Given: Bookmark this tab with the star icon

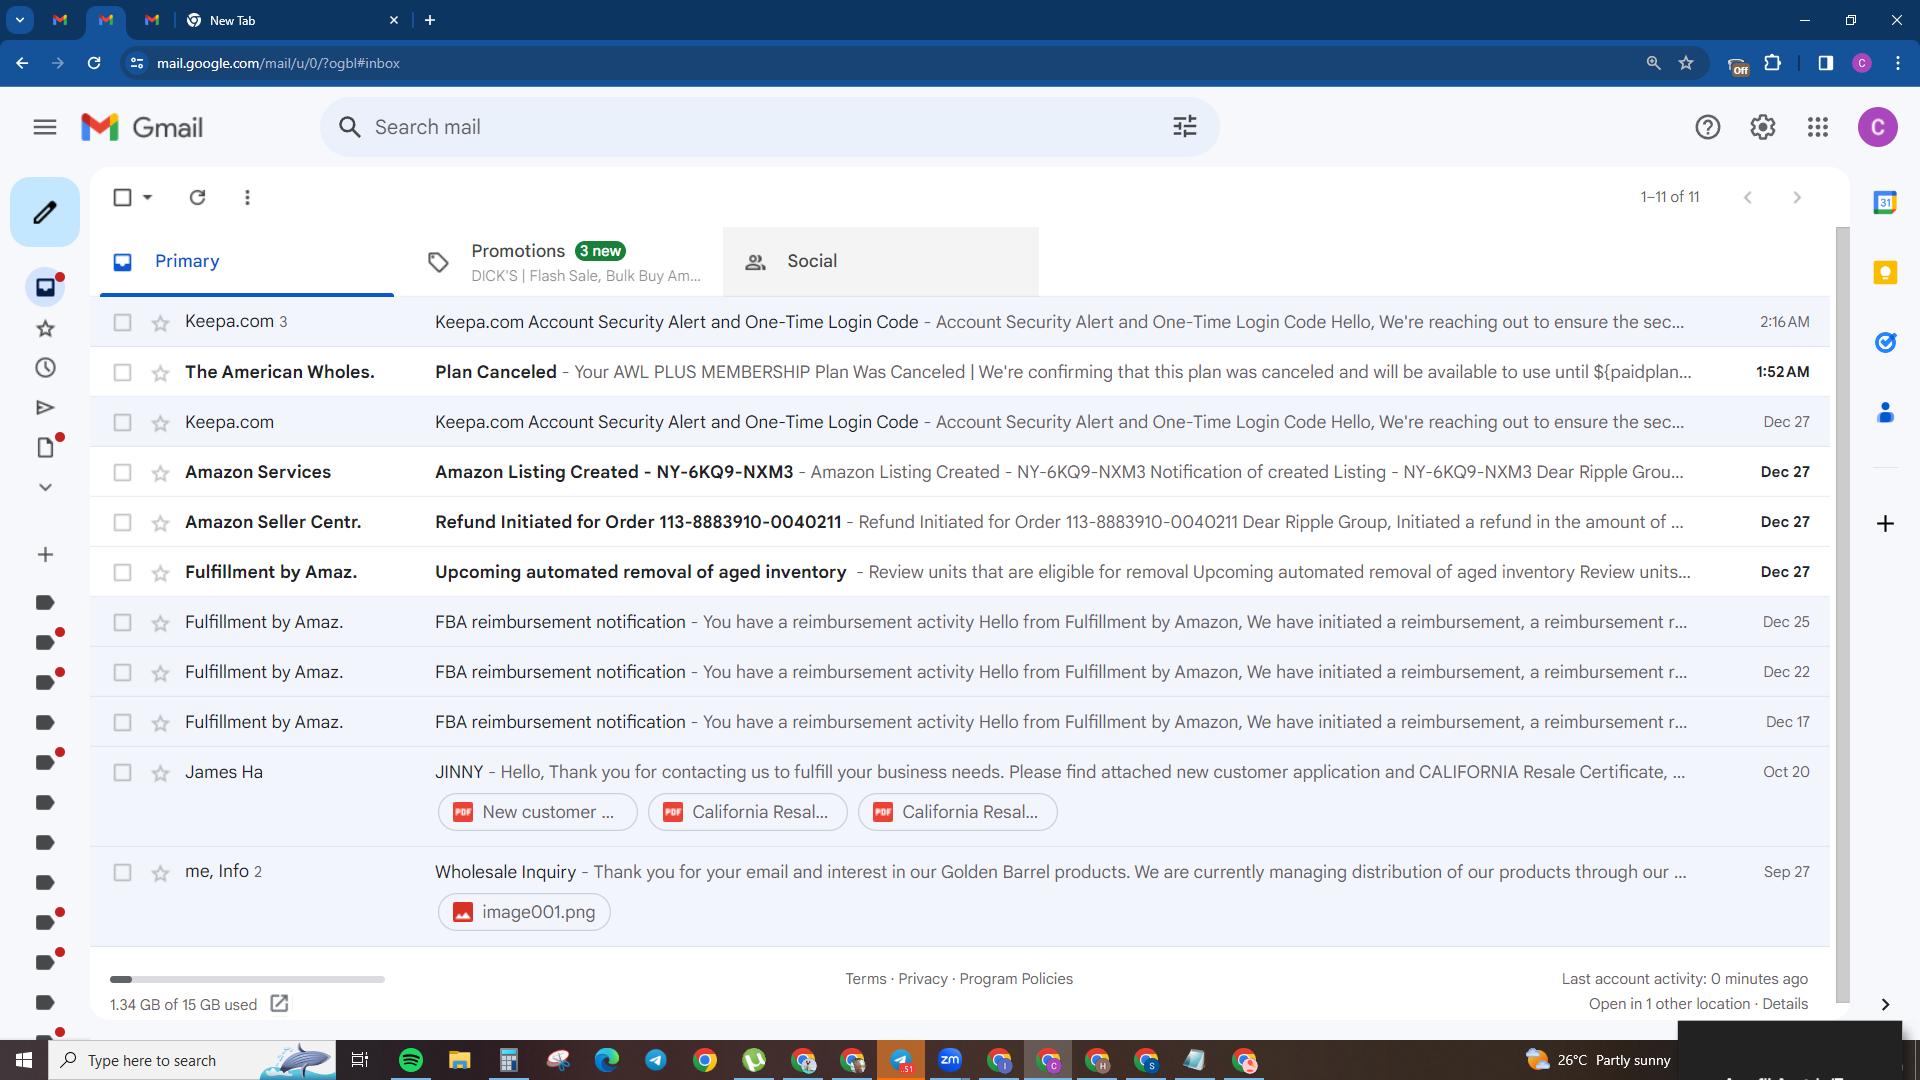Looking at the screenshot, I should tap(1686, 63).
